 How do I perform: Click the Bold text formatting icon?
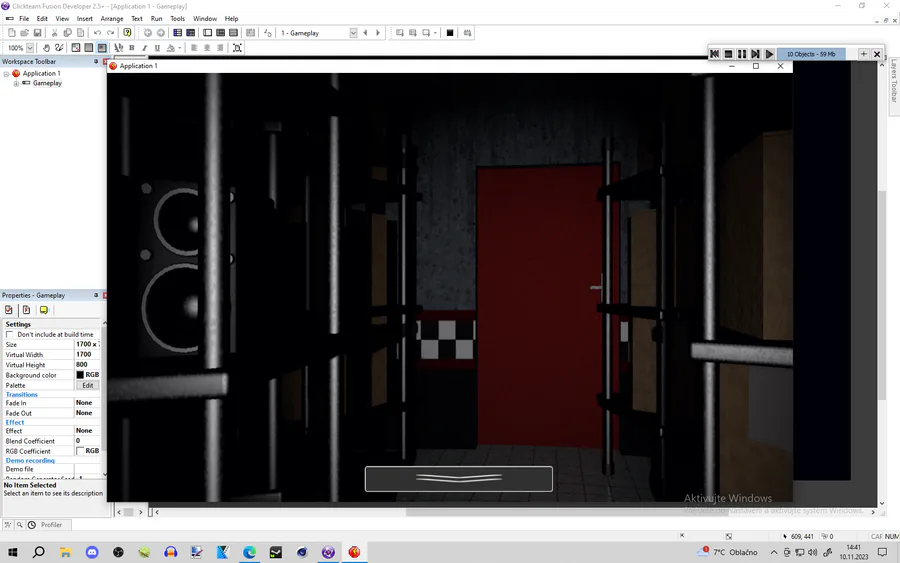click(x=131, y=48)
